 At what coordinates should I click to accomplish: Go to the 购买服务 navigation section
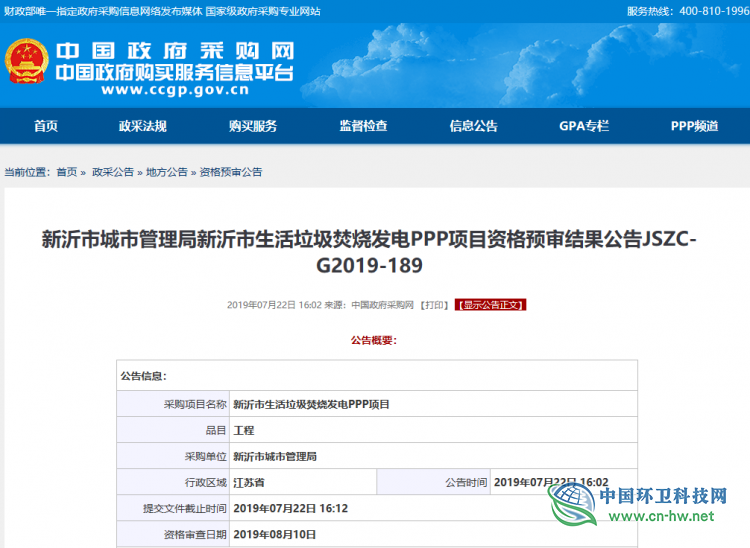pos(253,126)
